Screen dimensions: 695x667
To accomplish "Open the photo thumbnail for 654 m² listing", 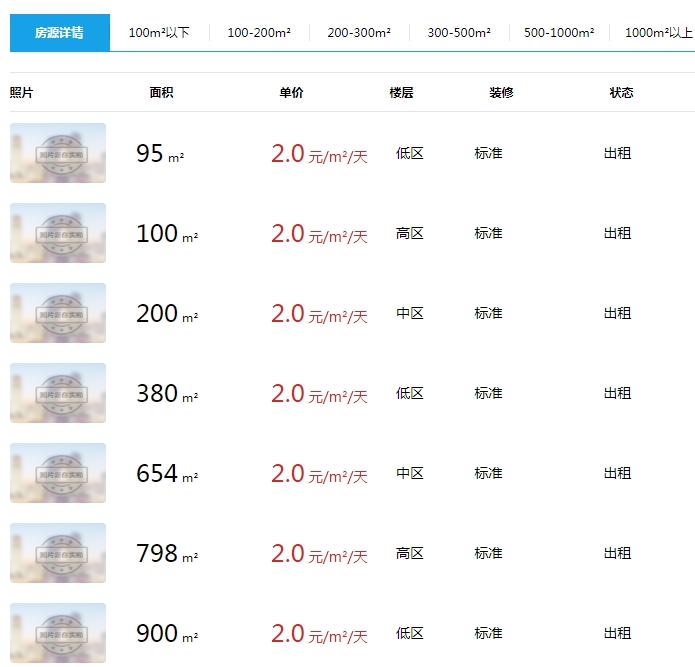I will point(58,473).
